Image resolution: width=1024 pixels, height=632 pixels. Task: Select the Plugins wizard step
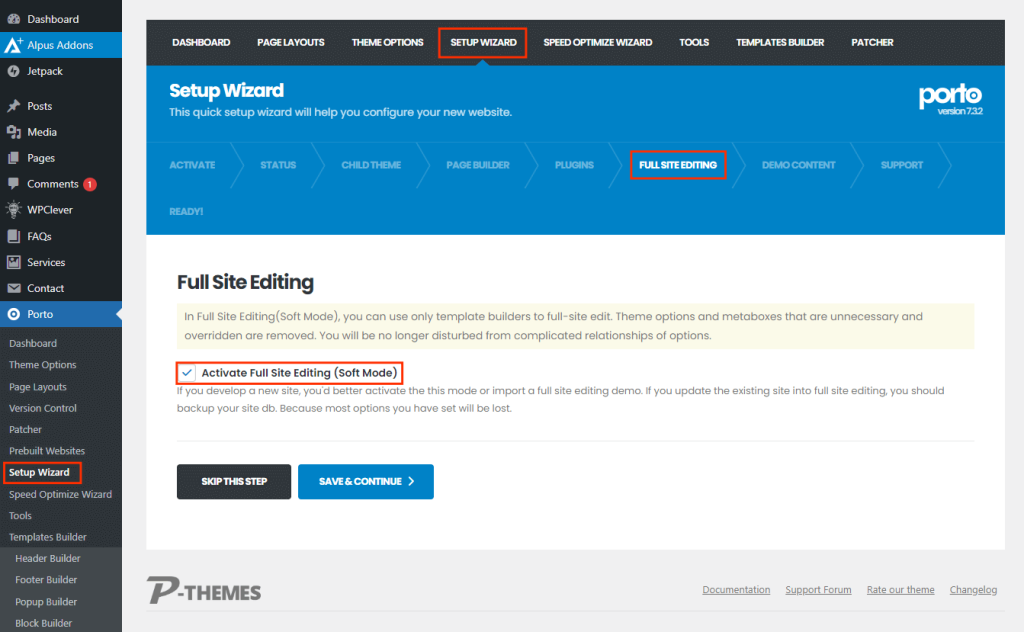(574, 165)
